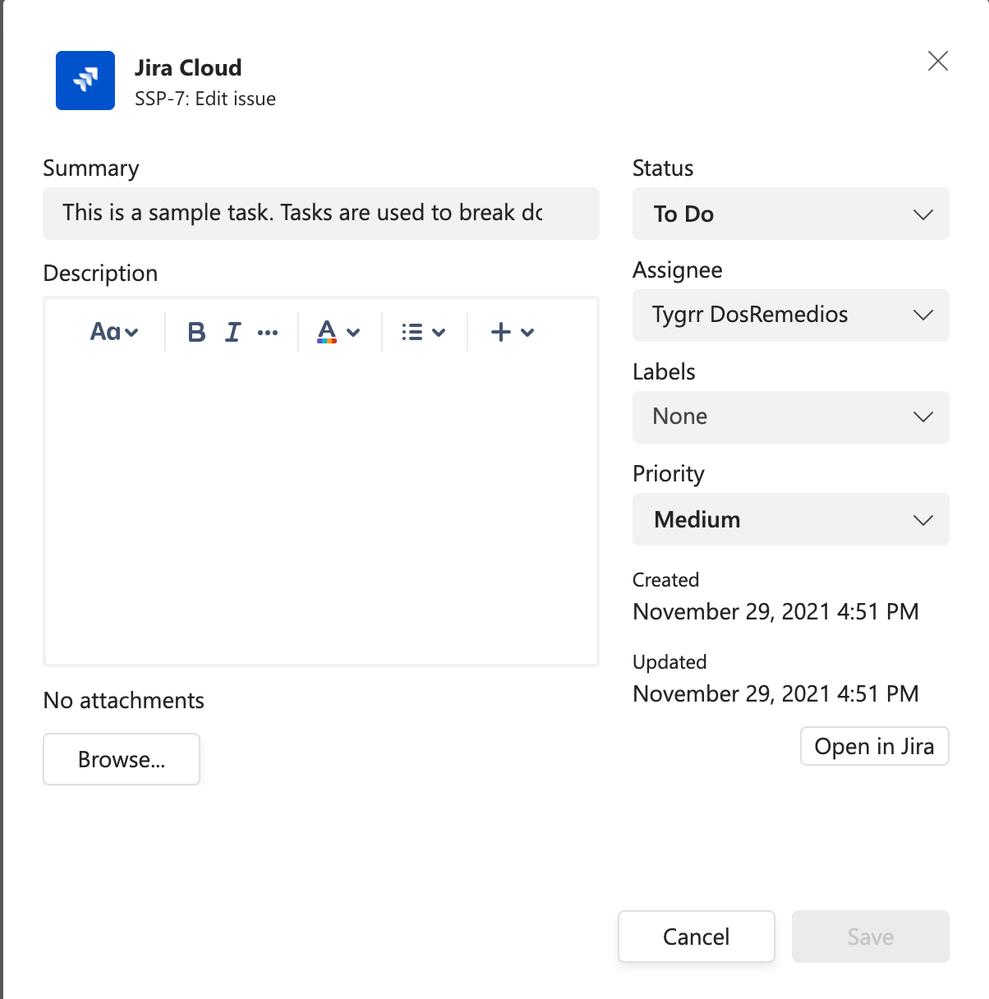Viewport: 989px width, 999px height.
Task: Toggle bold formatting in description
Action: point(196,332)
